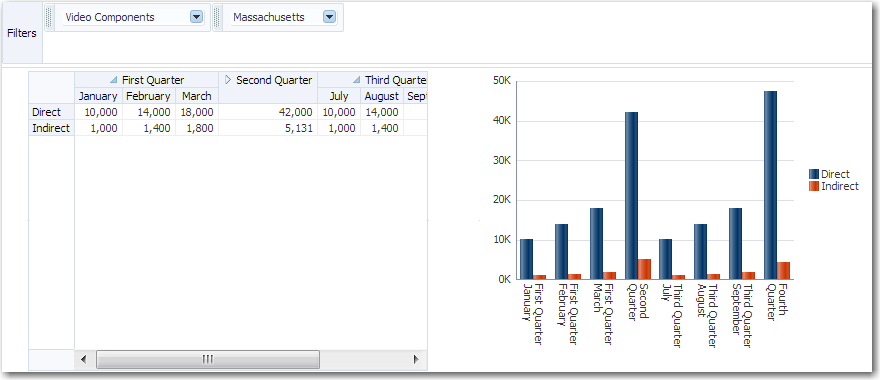880x380 pixels.
Task: Click the Indirect Second Quarter cell 5,131
Action: pyautogui.click(x=268, y=128)
